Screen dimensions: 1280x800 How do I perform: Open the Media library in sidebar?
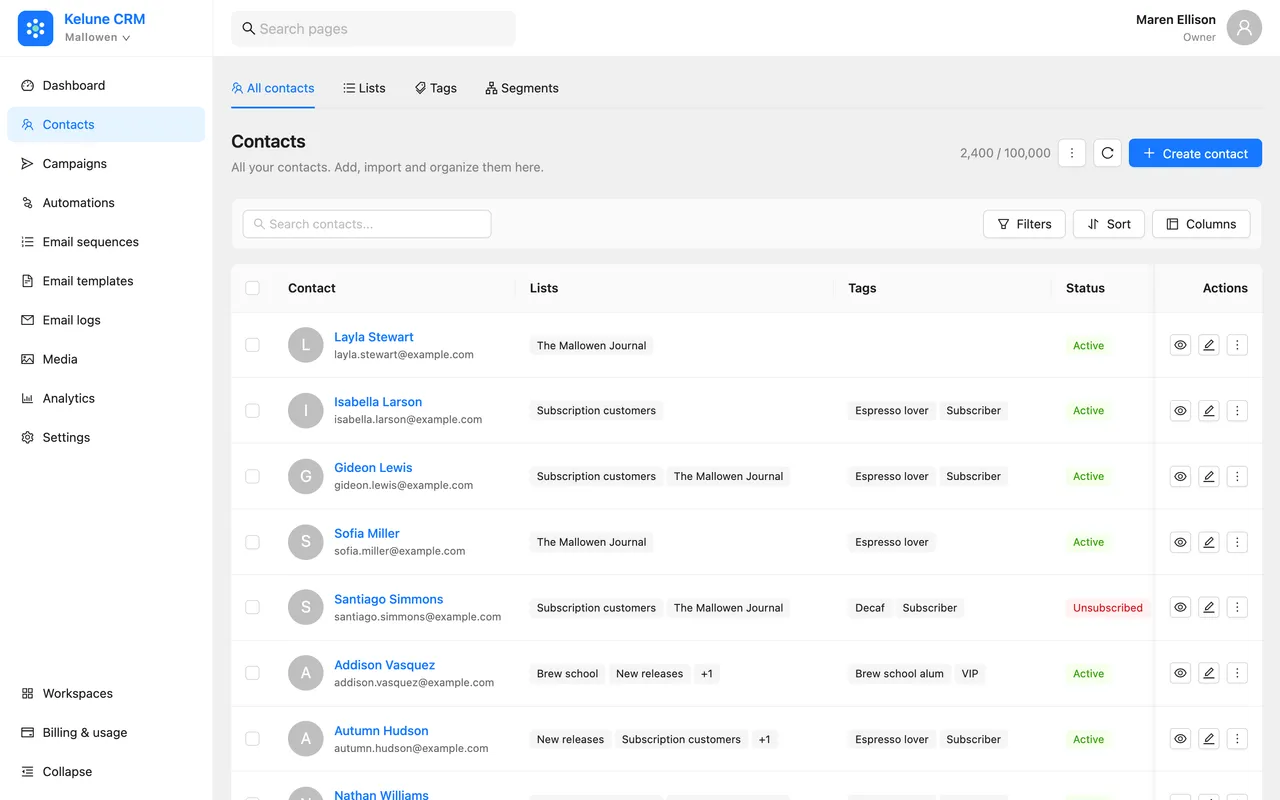point(106,359)
